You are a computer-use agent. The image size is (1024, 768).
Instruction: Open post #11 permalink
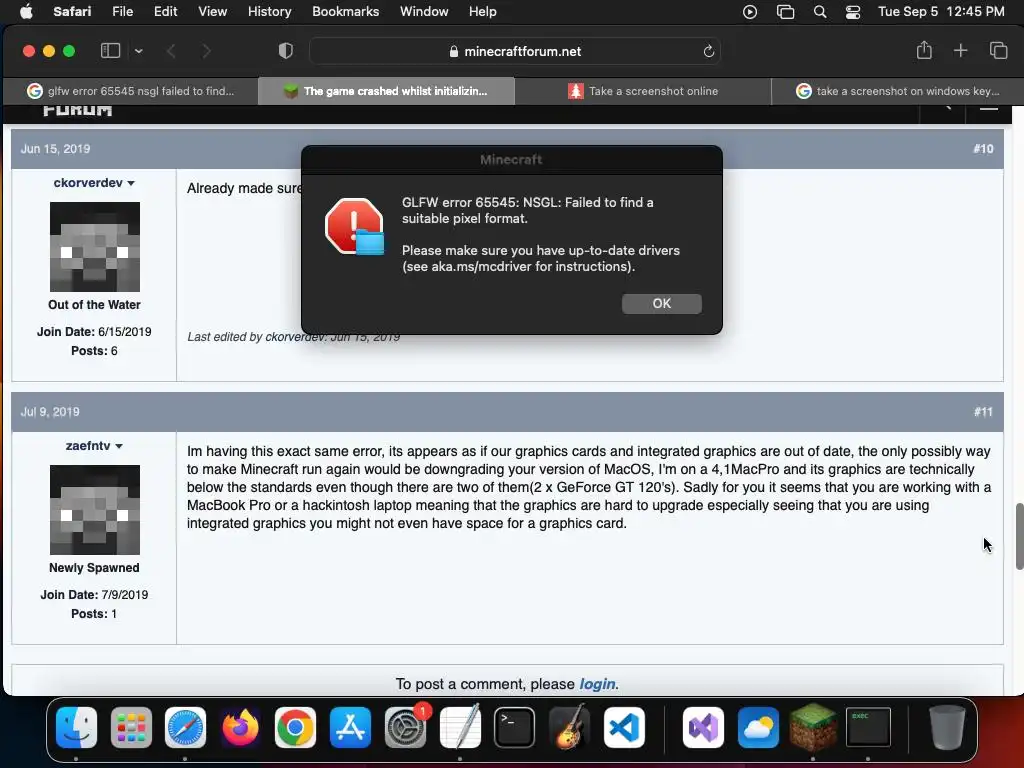(x=983, y=412)
